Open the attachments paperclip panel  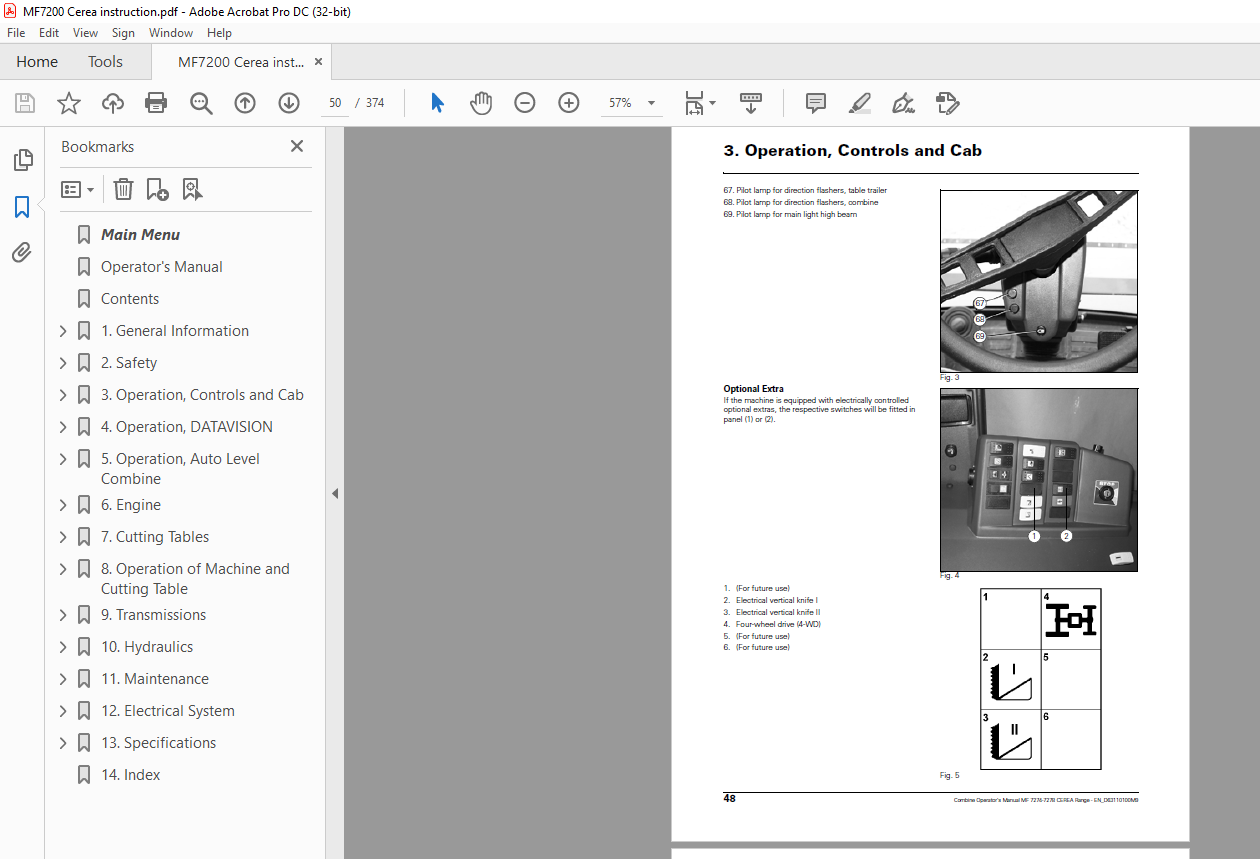click(22, 253)
